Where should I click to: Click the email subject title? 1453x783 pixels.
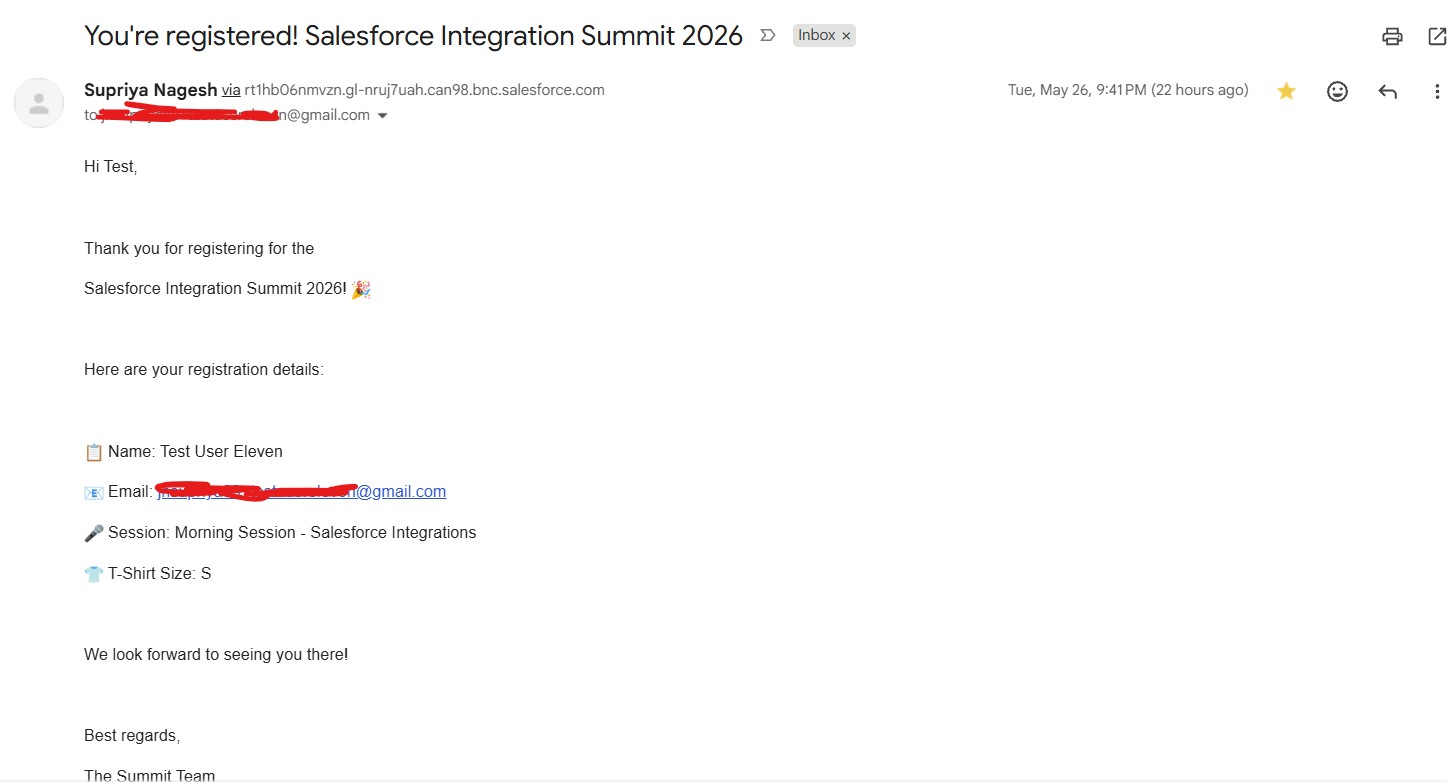(413, 36)
